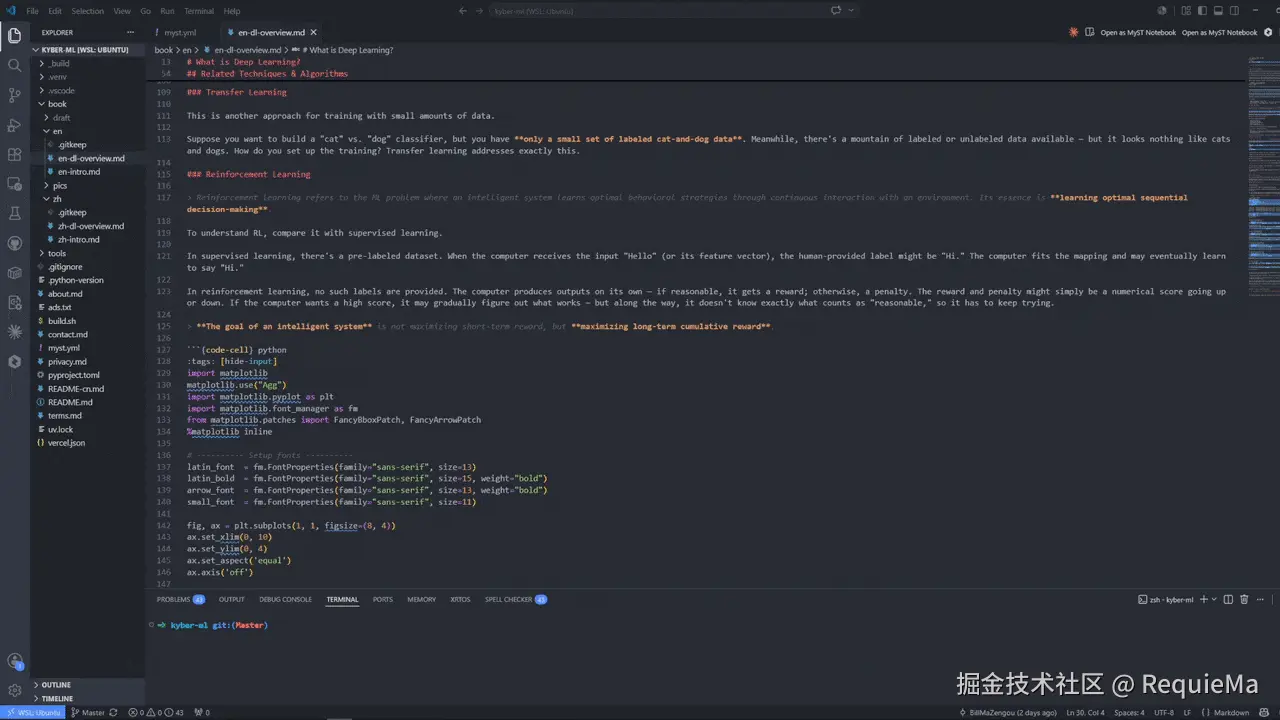
Task: Create a new terminal with plus icon
Action: [x=1203, y=600]
